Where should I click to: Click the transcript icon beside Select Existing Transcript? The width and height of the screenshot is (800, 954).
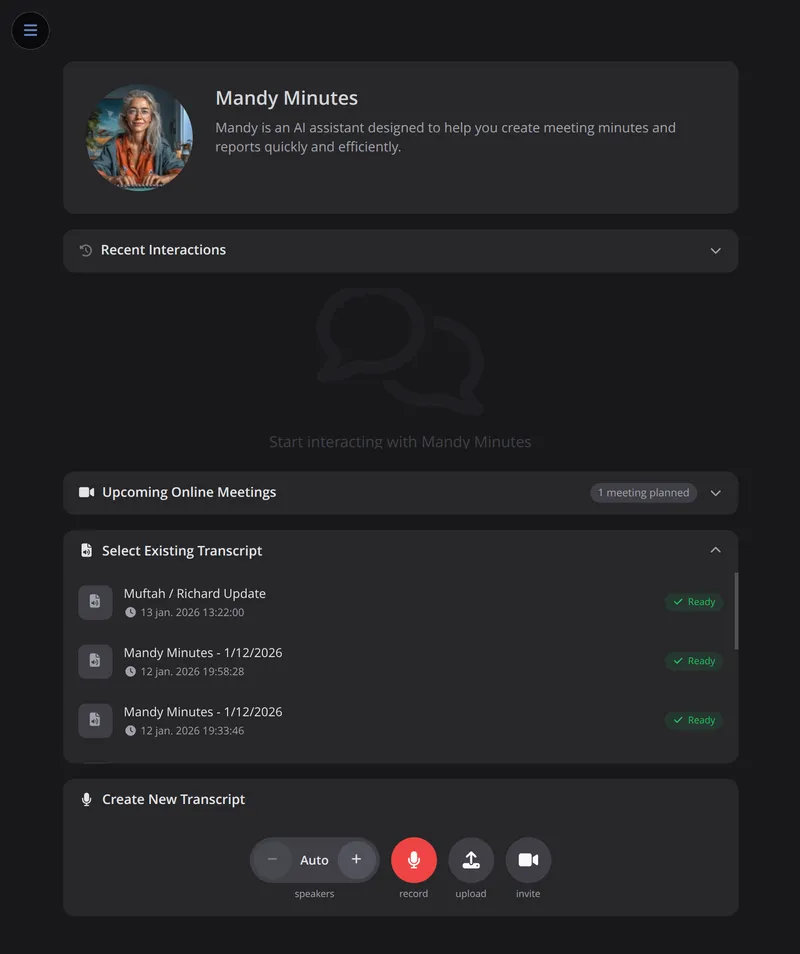85,550
